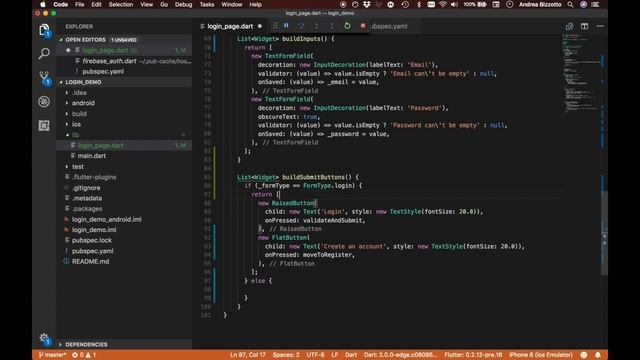The height and width of the screenshot is (360, 640).
Task: Open the File menu
Action: 80,4
